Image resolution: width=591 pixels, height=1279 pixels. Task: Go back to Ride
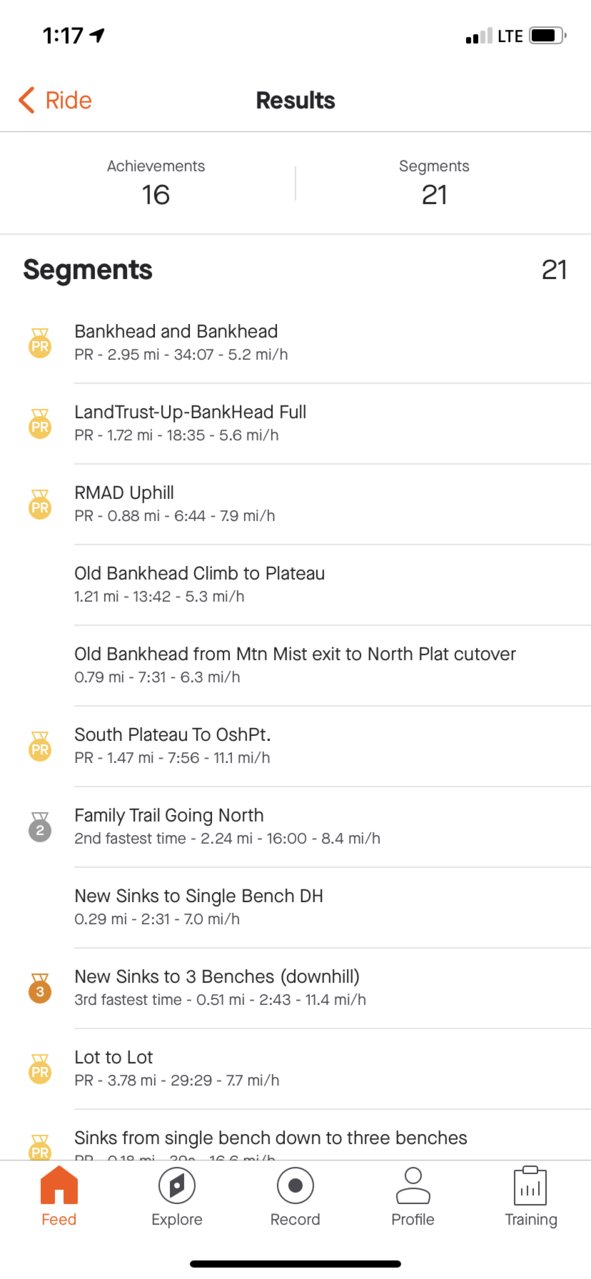tap(55, 100)
